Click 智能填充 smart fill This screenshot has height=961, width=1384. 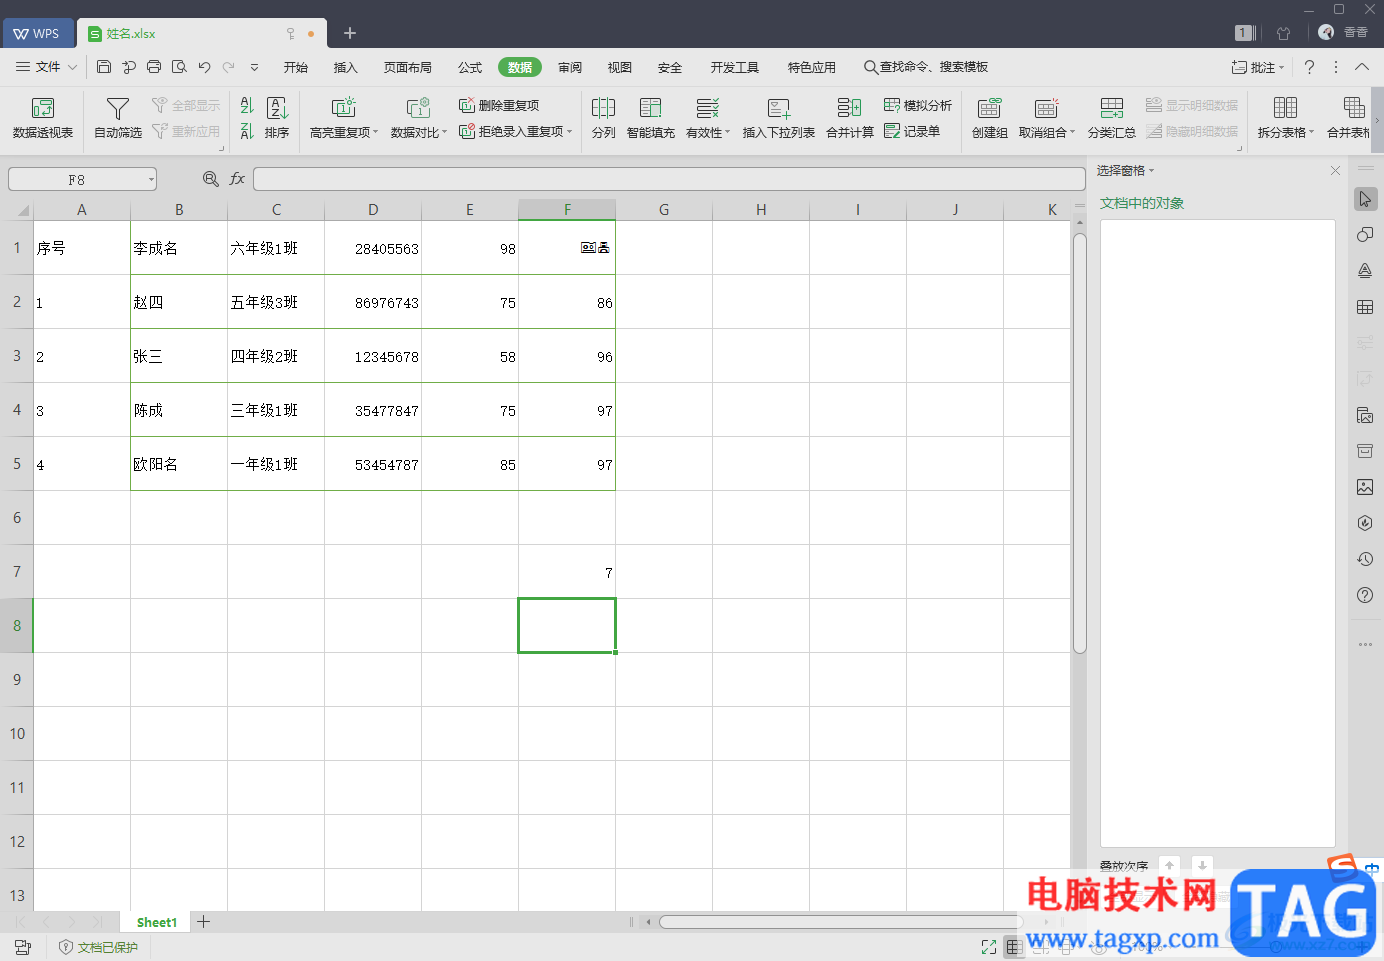tap(651, 118)
